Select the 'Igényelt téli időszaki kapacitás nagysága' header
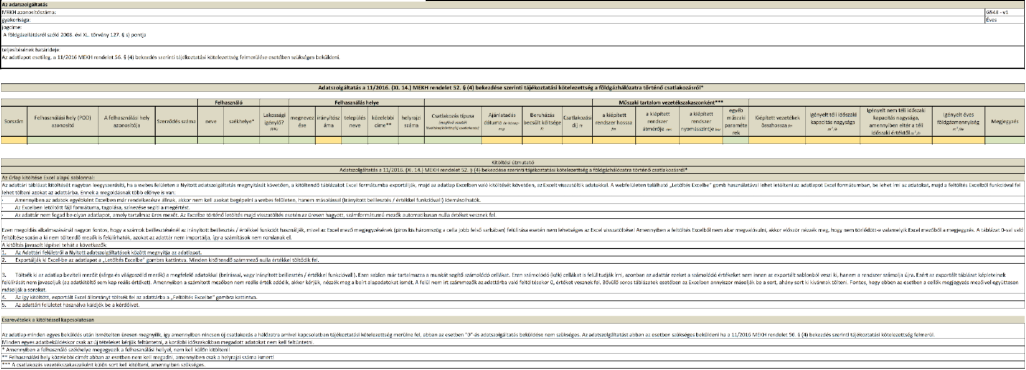Viewport: 1026px width, 370px height. pyautogui.click(x=833, y=120)
